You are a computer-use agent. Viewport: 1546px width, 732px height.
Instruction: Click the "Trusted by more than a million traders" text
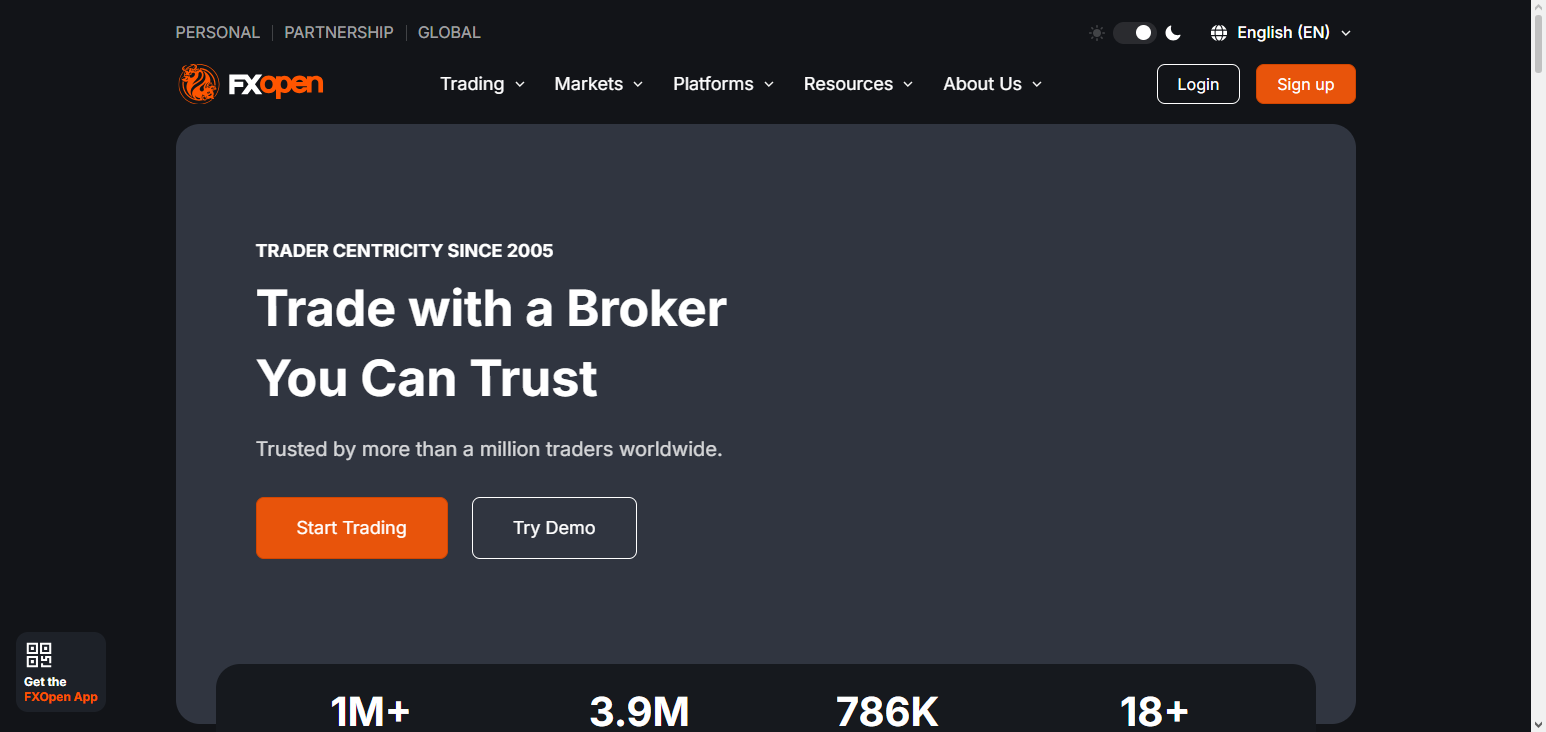489,449
